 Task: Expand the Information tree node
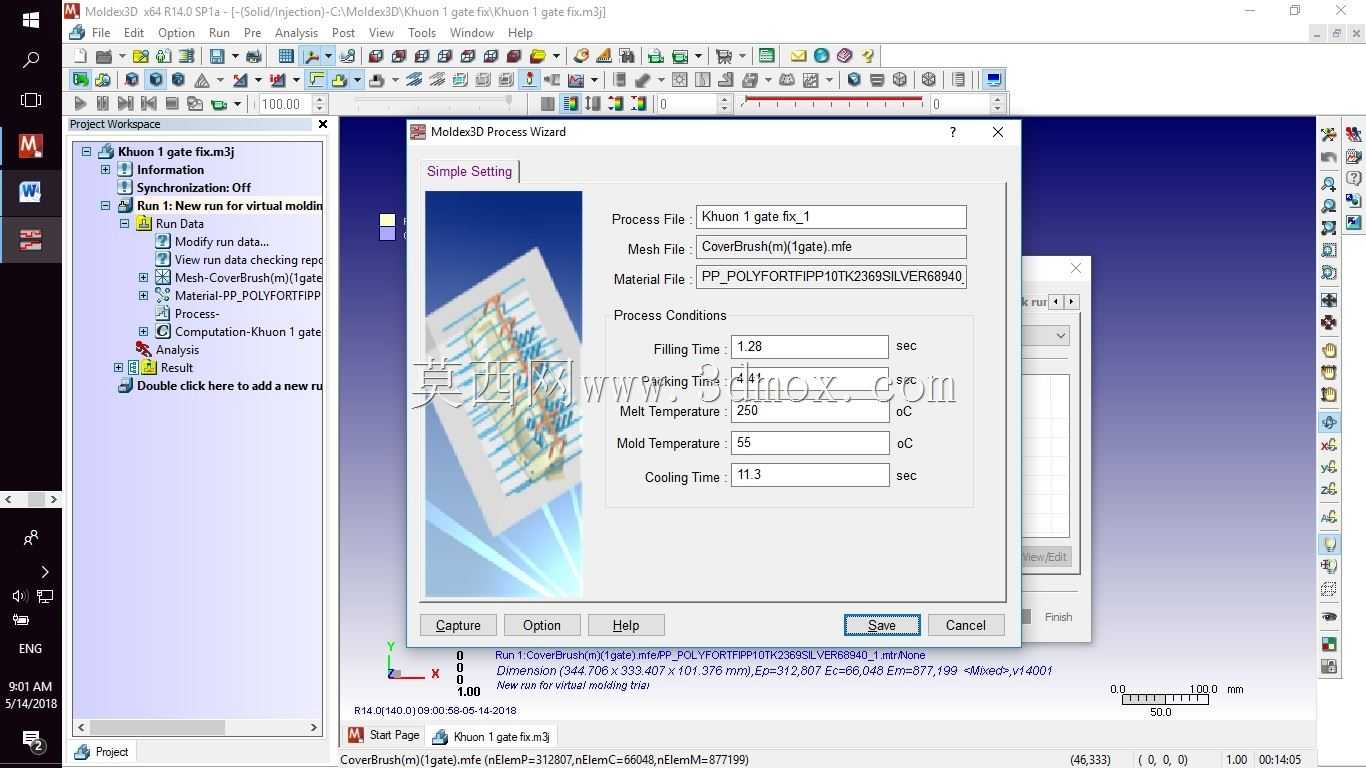click(105, 170)
